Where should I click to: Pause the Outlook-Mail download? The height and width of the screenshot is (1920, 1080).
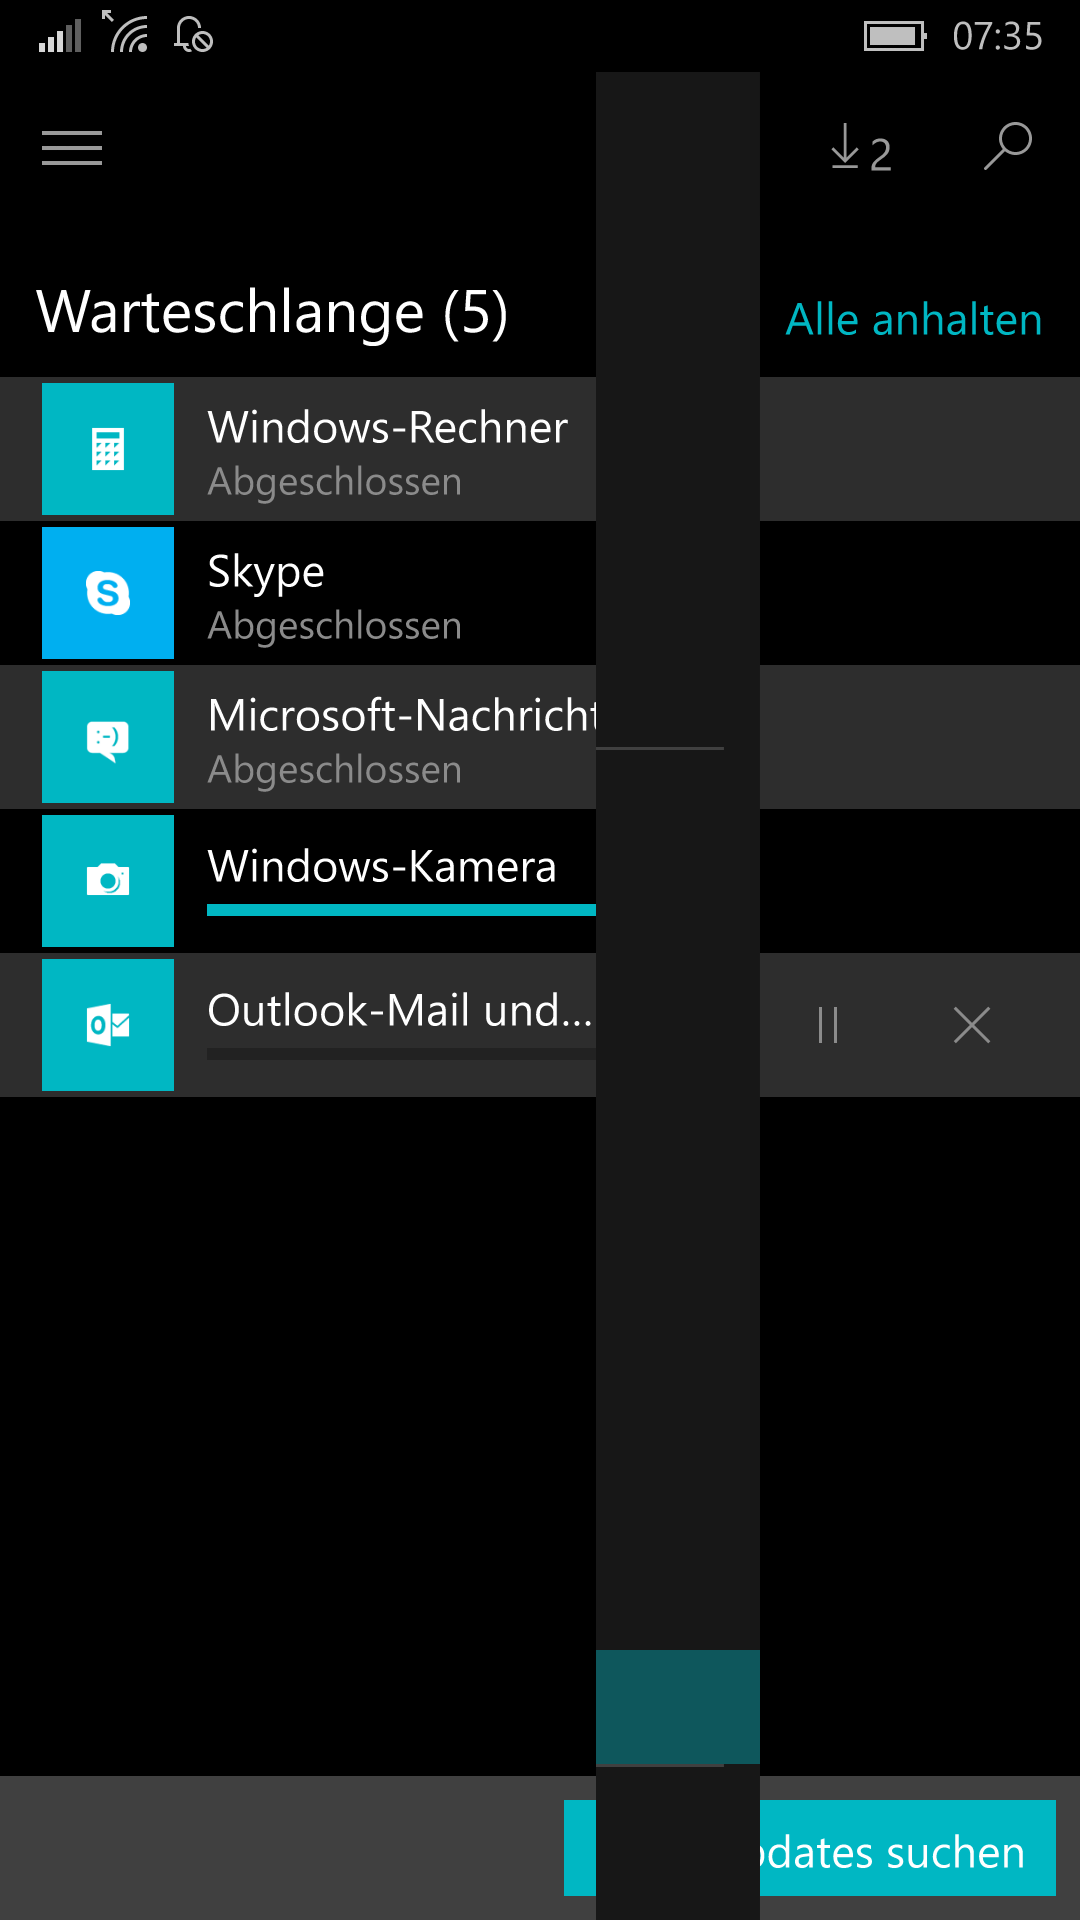click(828, 1025)
